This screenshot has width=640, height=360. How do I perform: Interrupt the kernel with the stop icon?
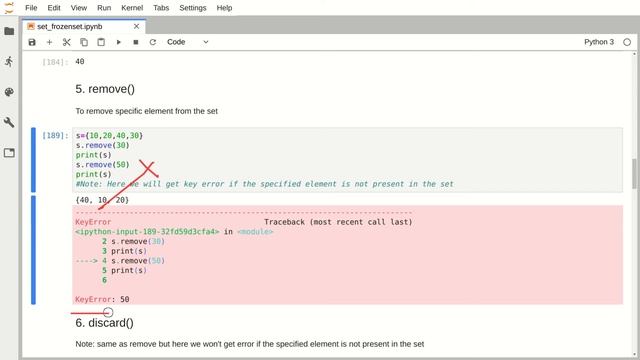(136, 42)
